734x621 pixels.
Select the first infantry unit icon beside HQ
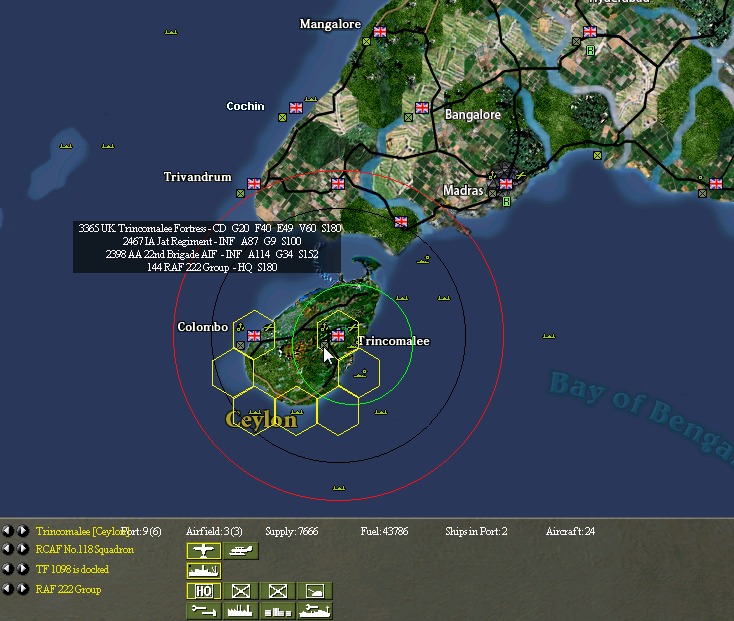[241, 591]
